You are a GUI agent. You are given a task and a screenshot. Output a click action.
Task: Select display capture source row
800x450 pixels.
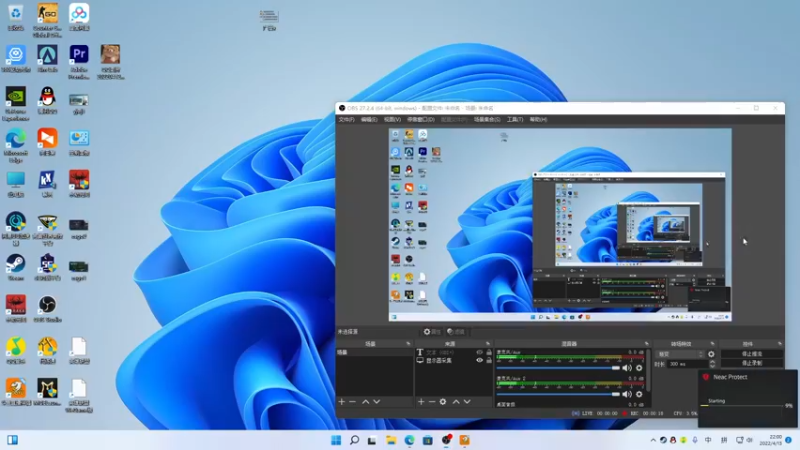pos(454,360)
